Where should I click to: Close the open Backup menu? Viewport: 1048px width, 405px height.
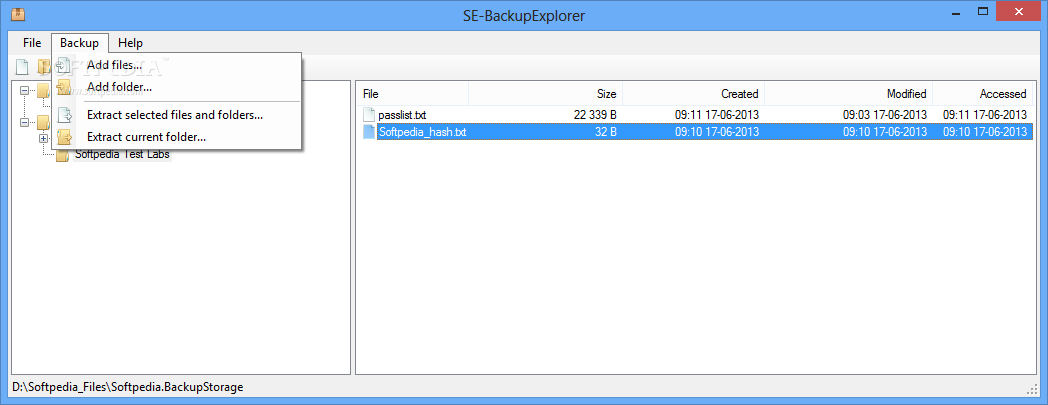[80, 43]
